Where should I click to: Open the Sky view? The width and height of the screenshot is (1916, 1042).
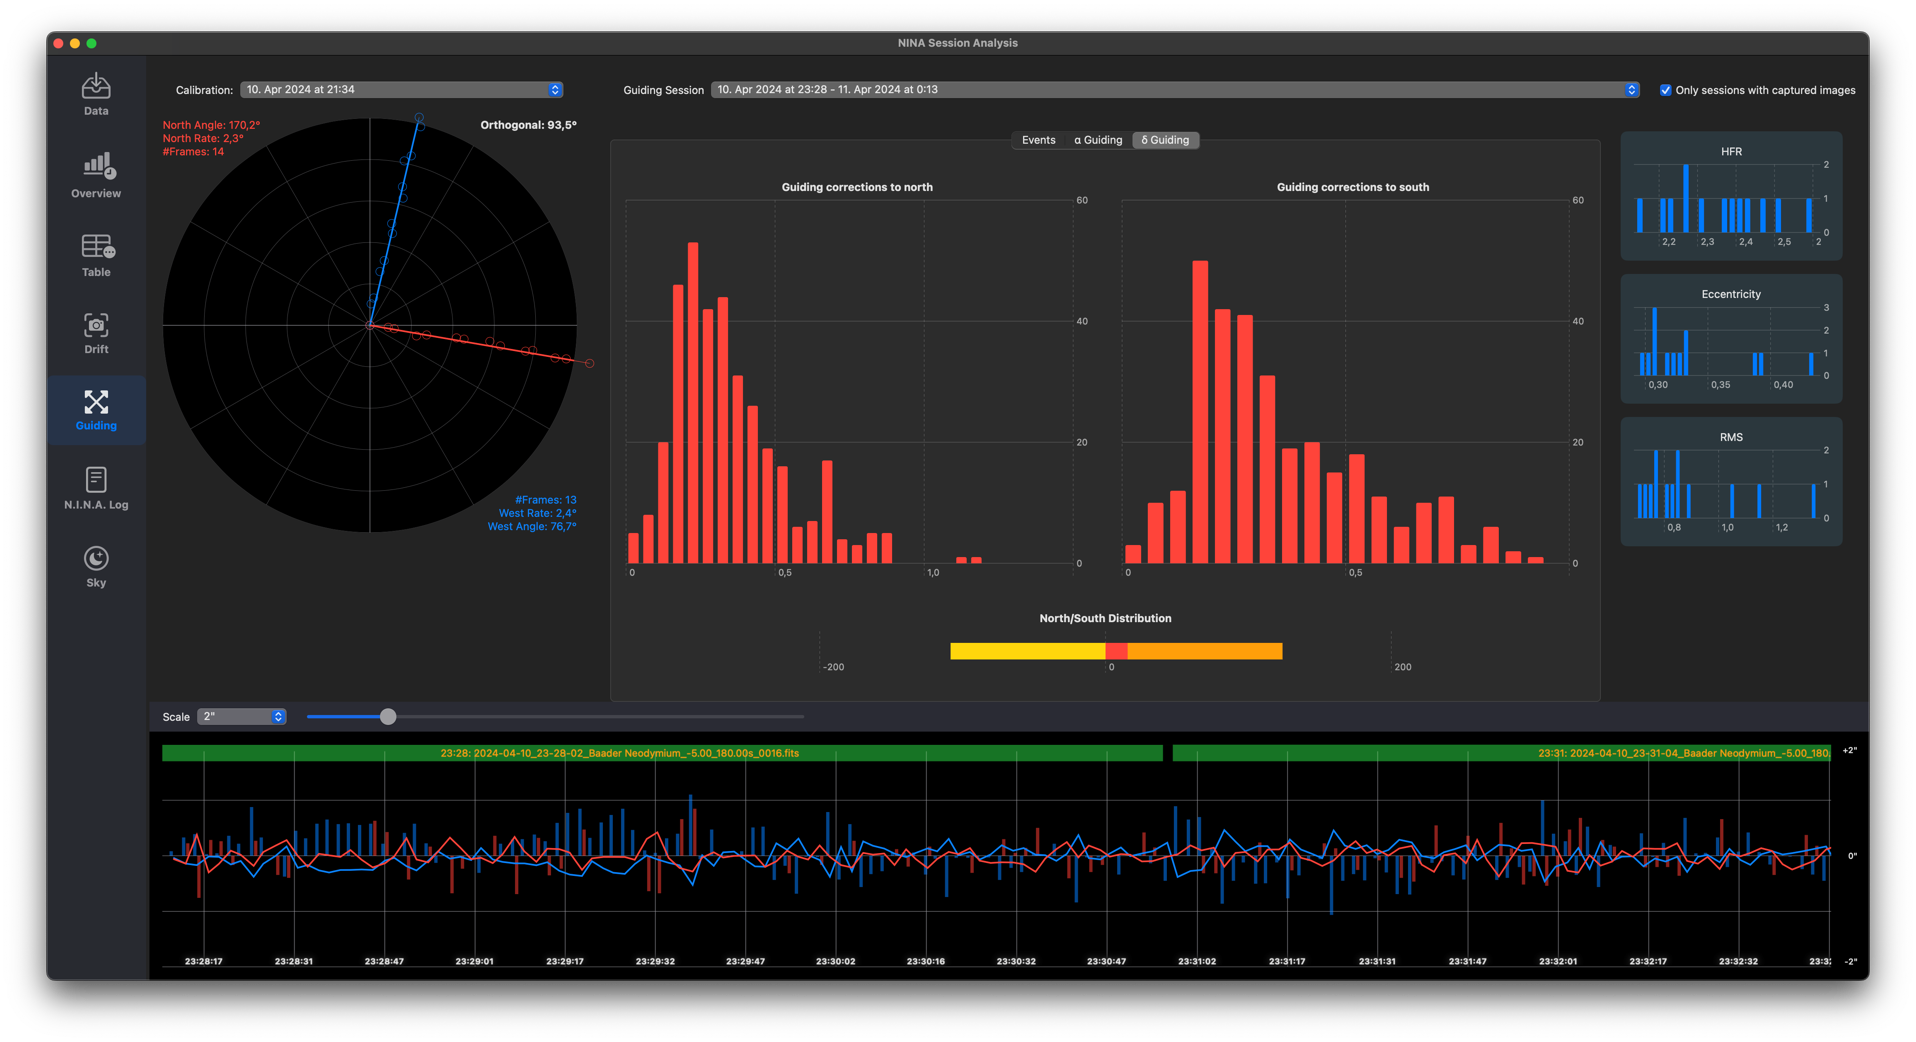[96, 566]
